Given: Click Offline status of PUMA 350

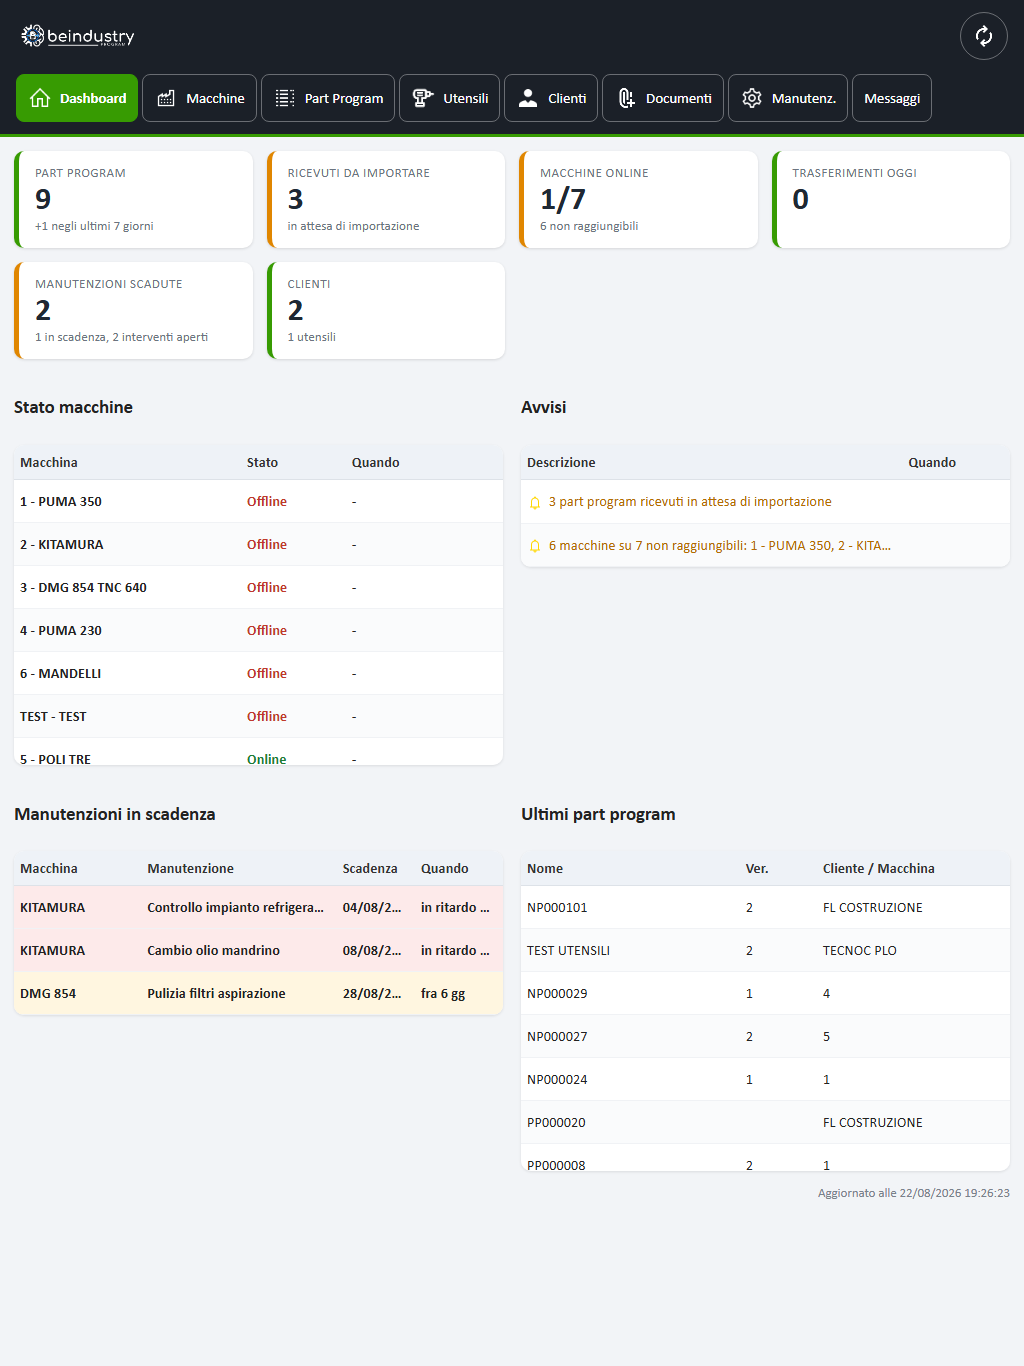Looking at the screenshot, I should 267,502.
